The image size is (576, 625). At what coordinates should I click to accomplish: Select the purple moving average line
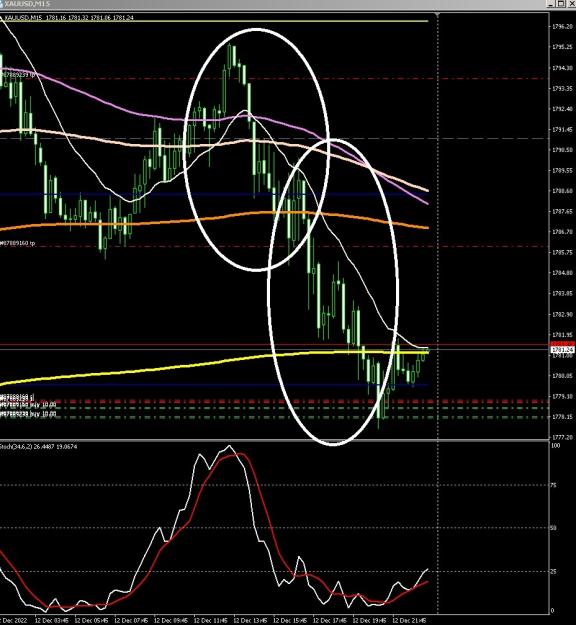120,108
